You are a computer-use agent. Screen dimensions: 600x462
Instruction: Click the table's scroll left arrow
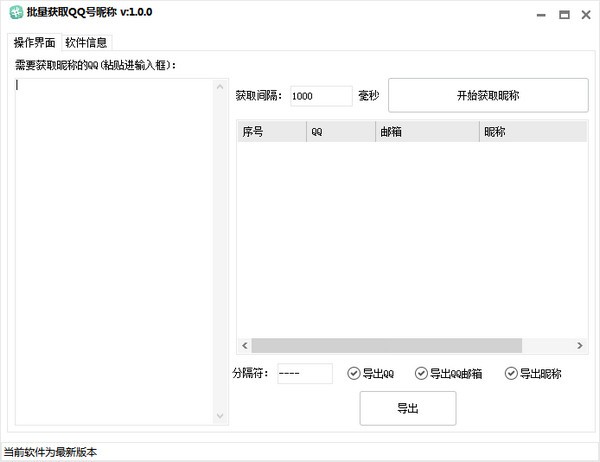click(244, 346)
